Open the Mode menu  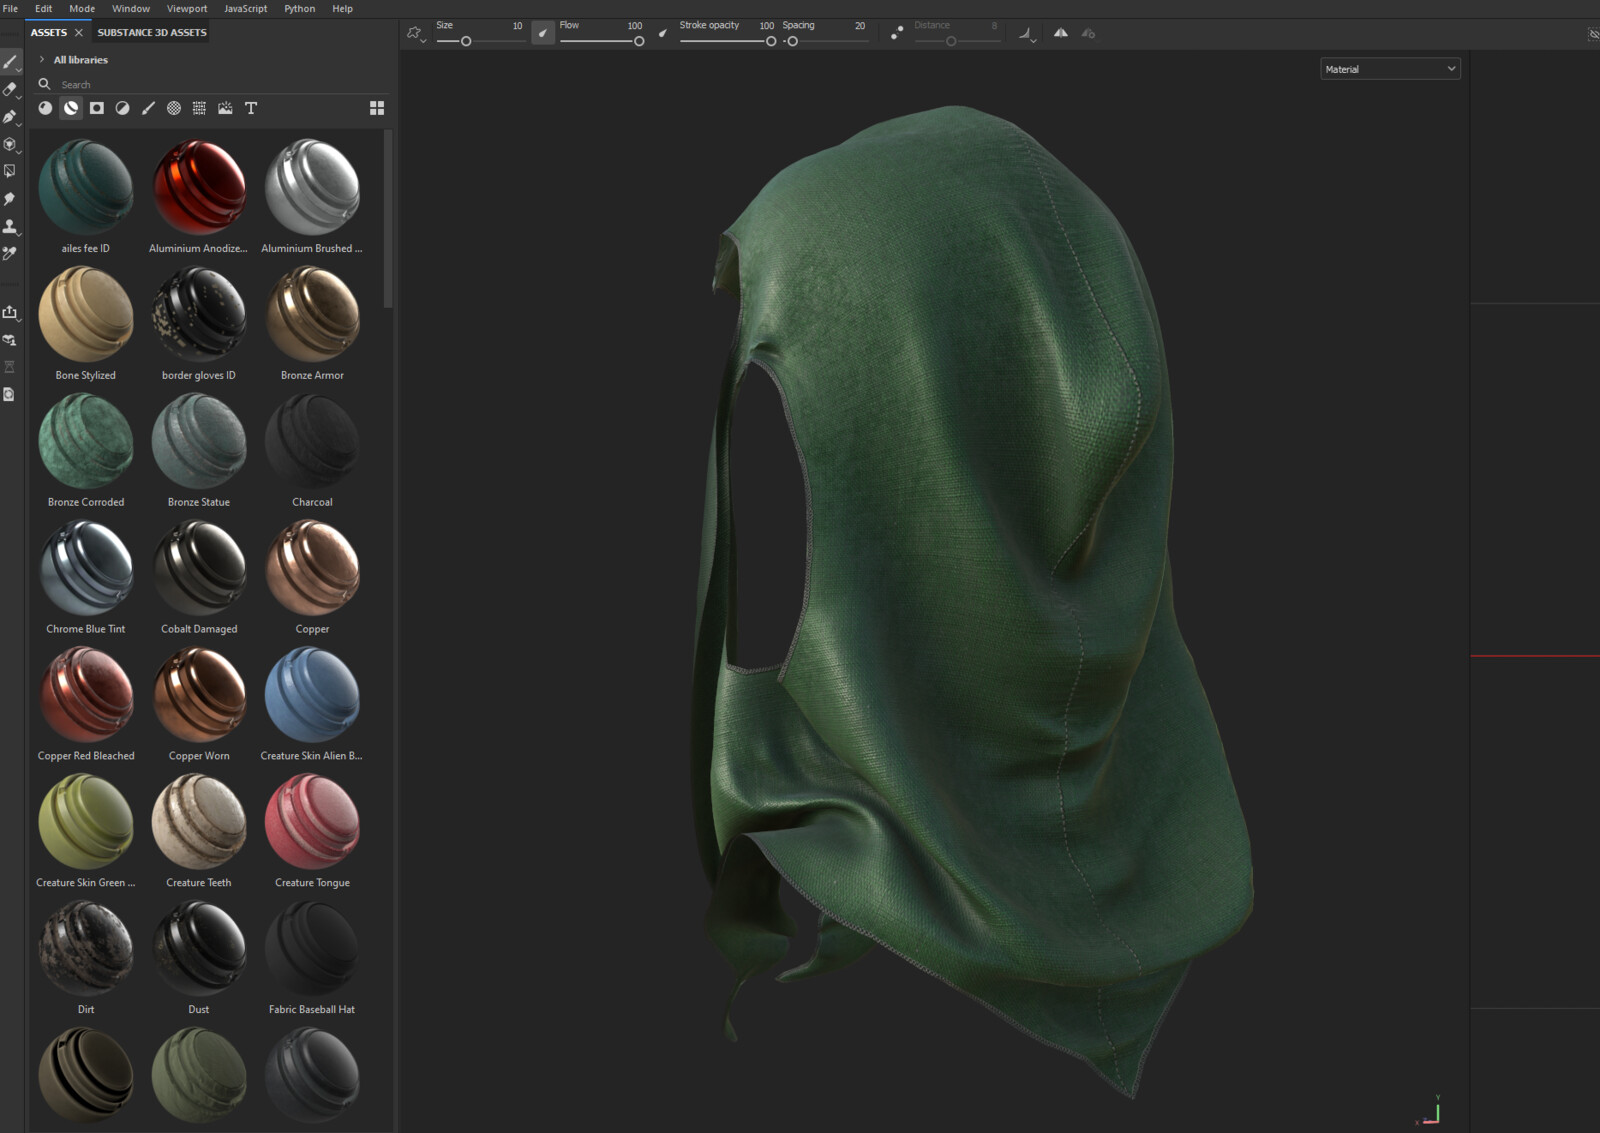82,8
